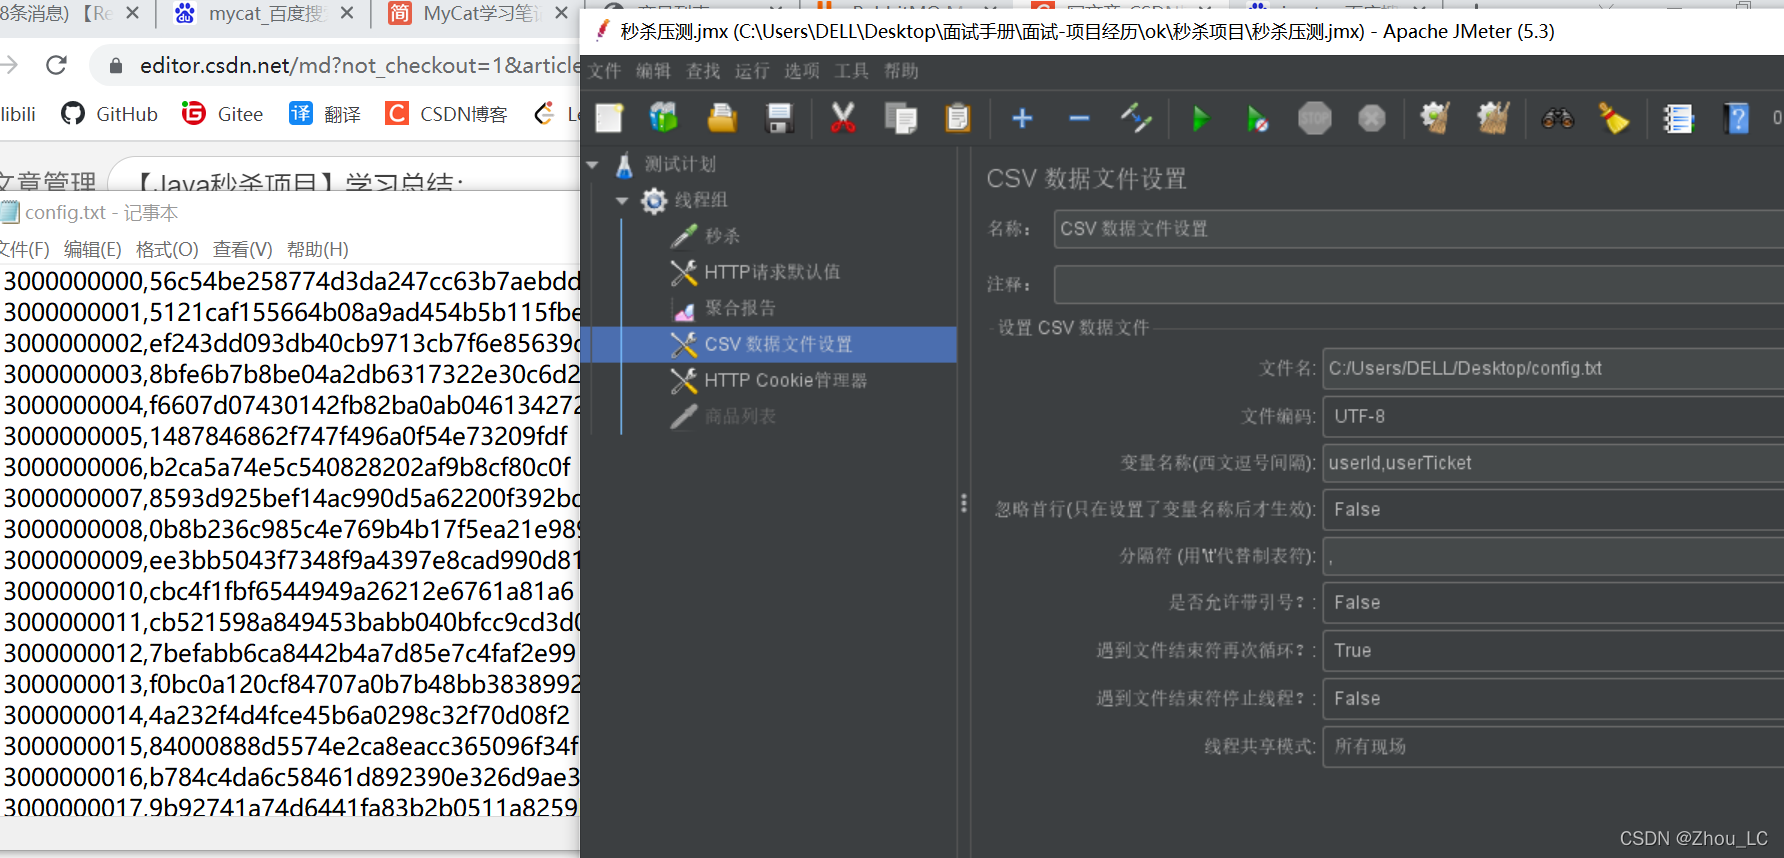
Task: Select HTTP请求默认值 in the tree
Action: tap(772, 272)
